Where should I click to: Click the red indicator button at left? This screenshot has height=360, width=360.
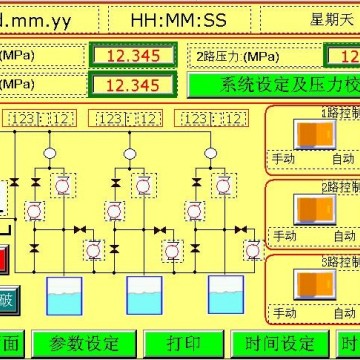pyautogui.click(x=4, y=260)
